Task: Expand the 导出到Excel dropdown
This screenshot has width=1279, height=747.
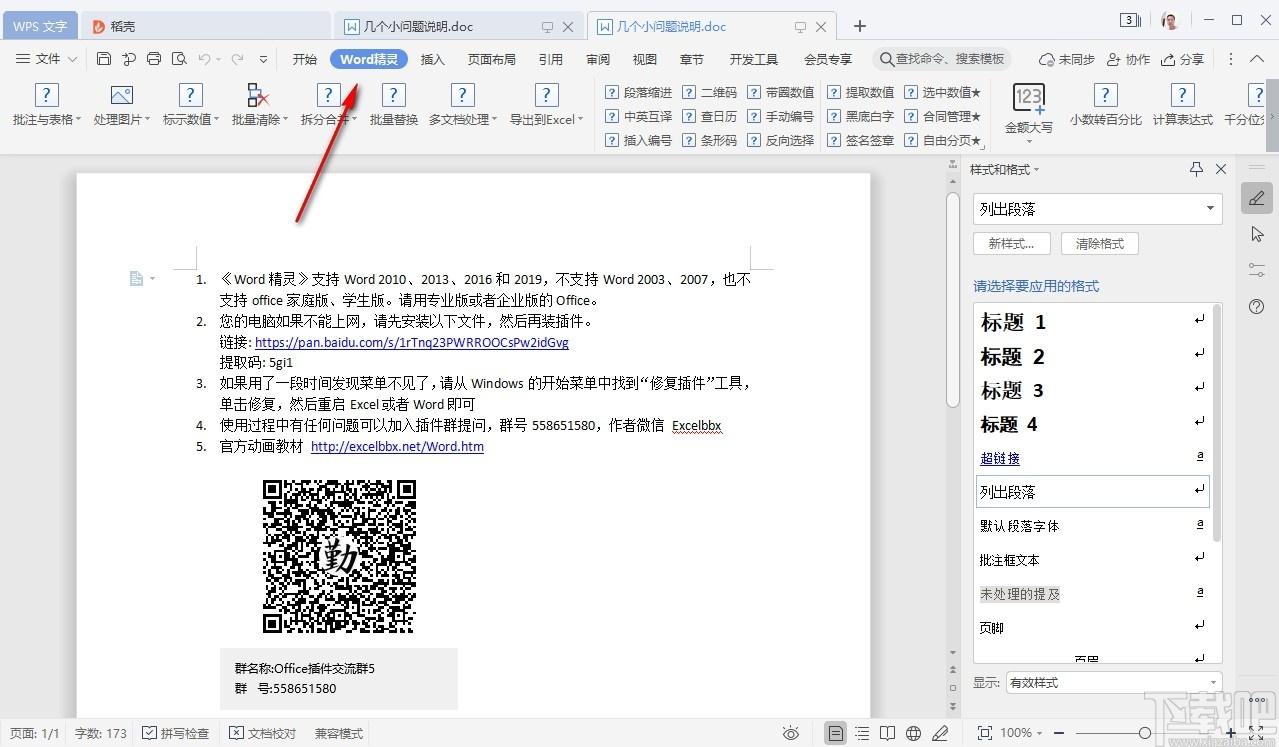Action: click(x=579, y=120)
